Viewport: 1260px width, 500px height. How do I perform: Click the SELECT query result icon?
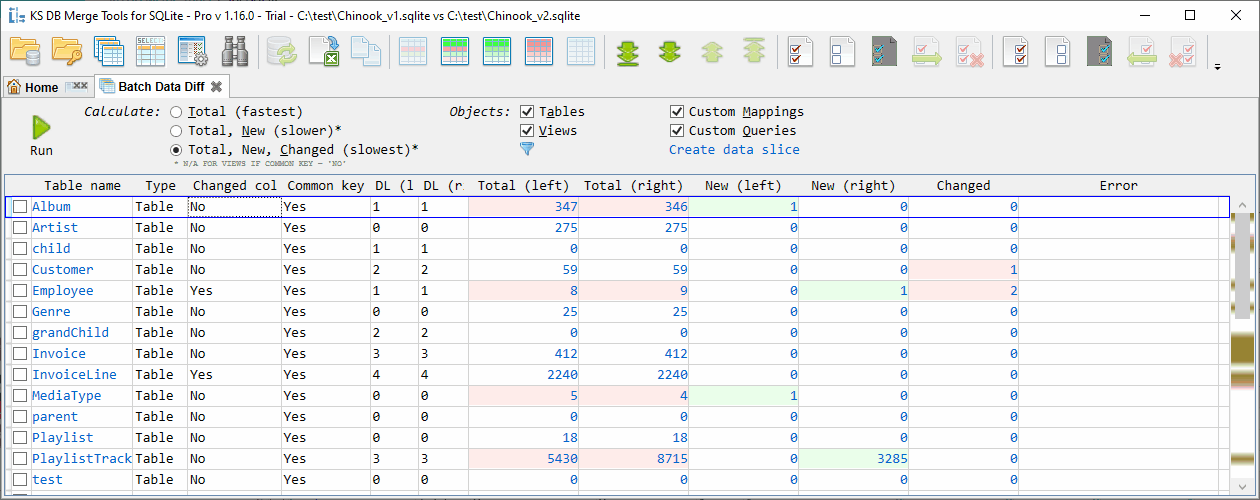[150, 51]
